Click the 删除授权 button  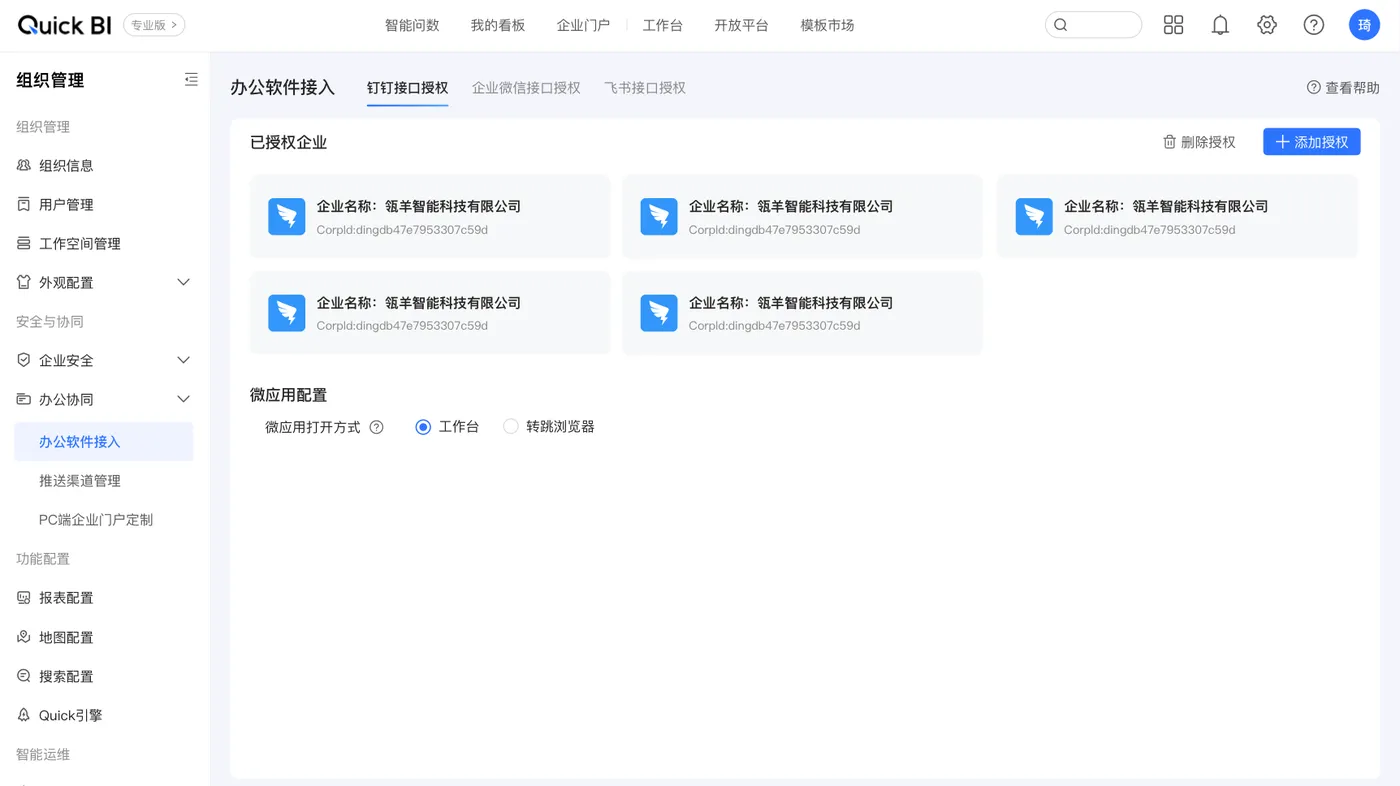pos(1199,142)
